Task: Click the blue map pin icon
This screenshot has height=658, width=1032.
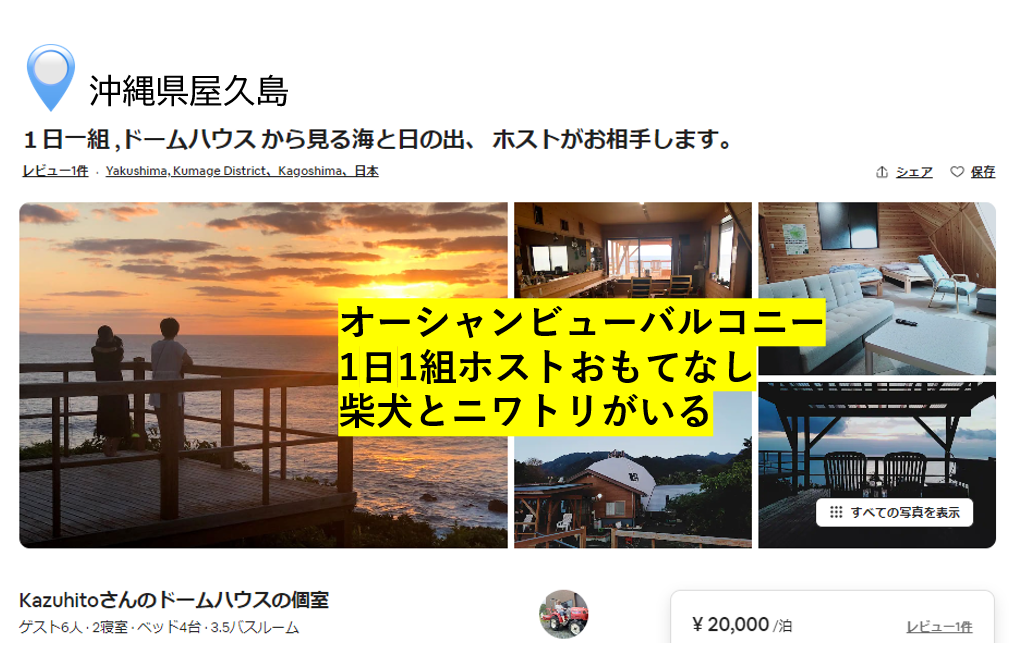Action: (51, 77)
